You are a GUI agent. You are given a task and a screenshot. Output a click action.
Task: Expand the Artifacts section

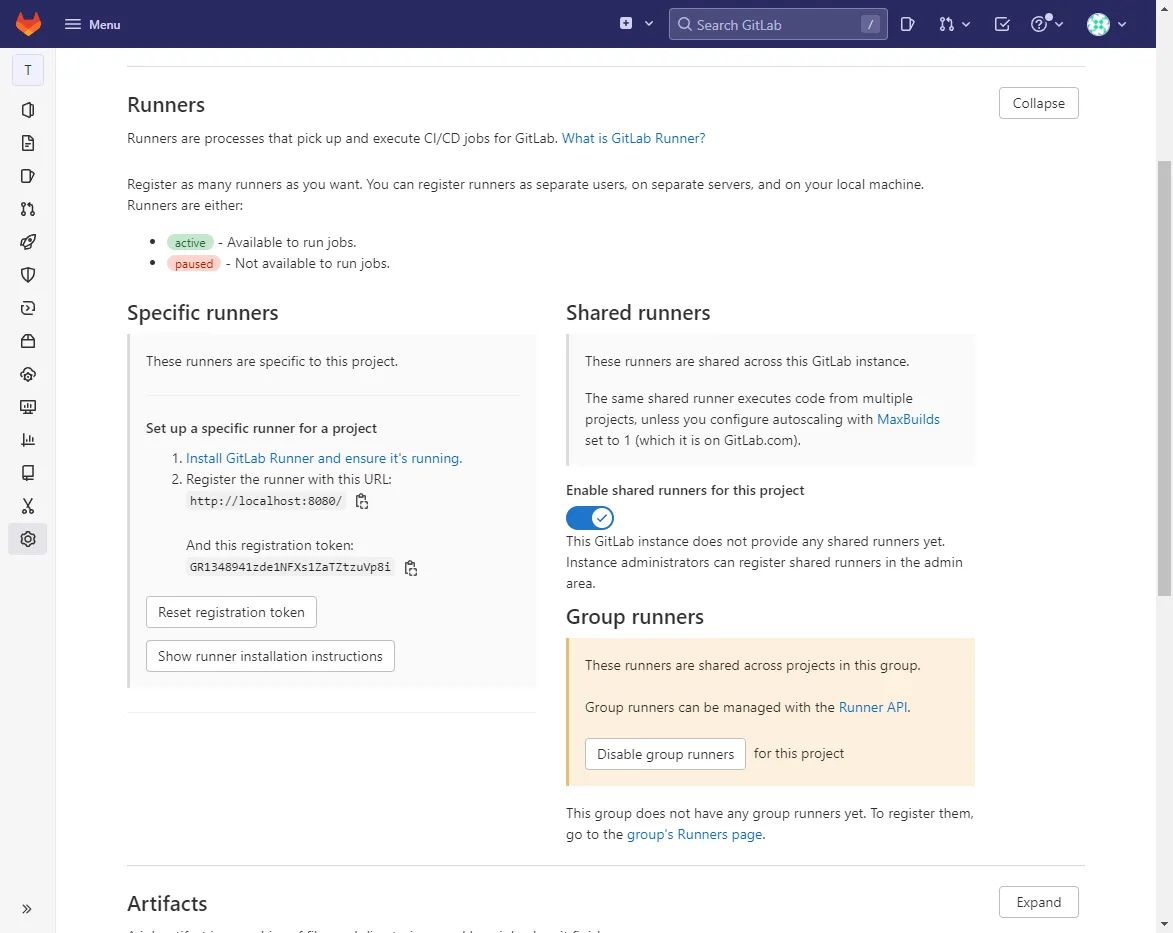pos(1038,902)
